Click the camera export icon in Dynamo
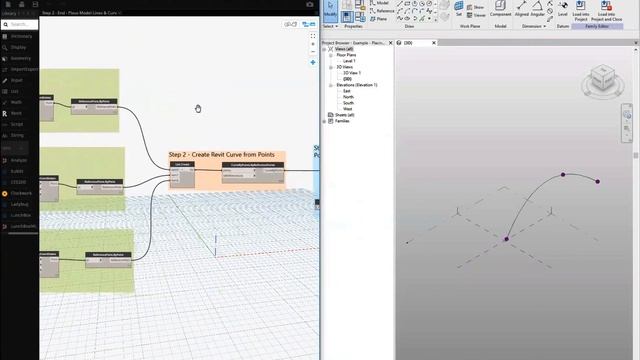This screenshot has width=640, height=360. [310, 4]
